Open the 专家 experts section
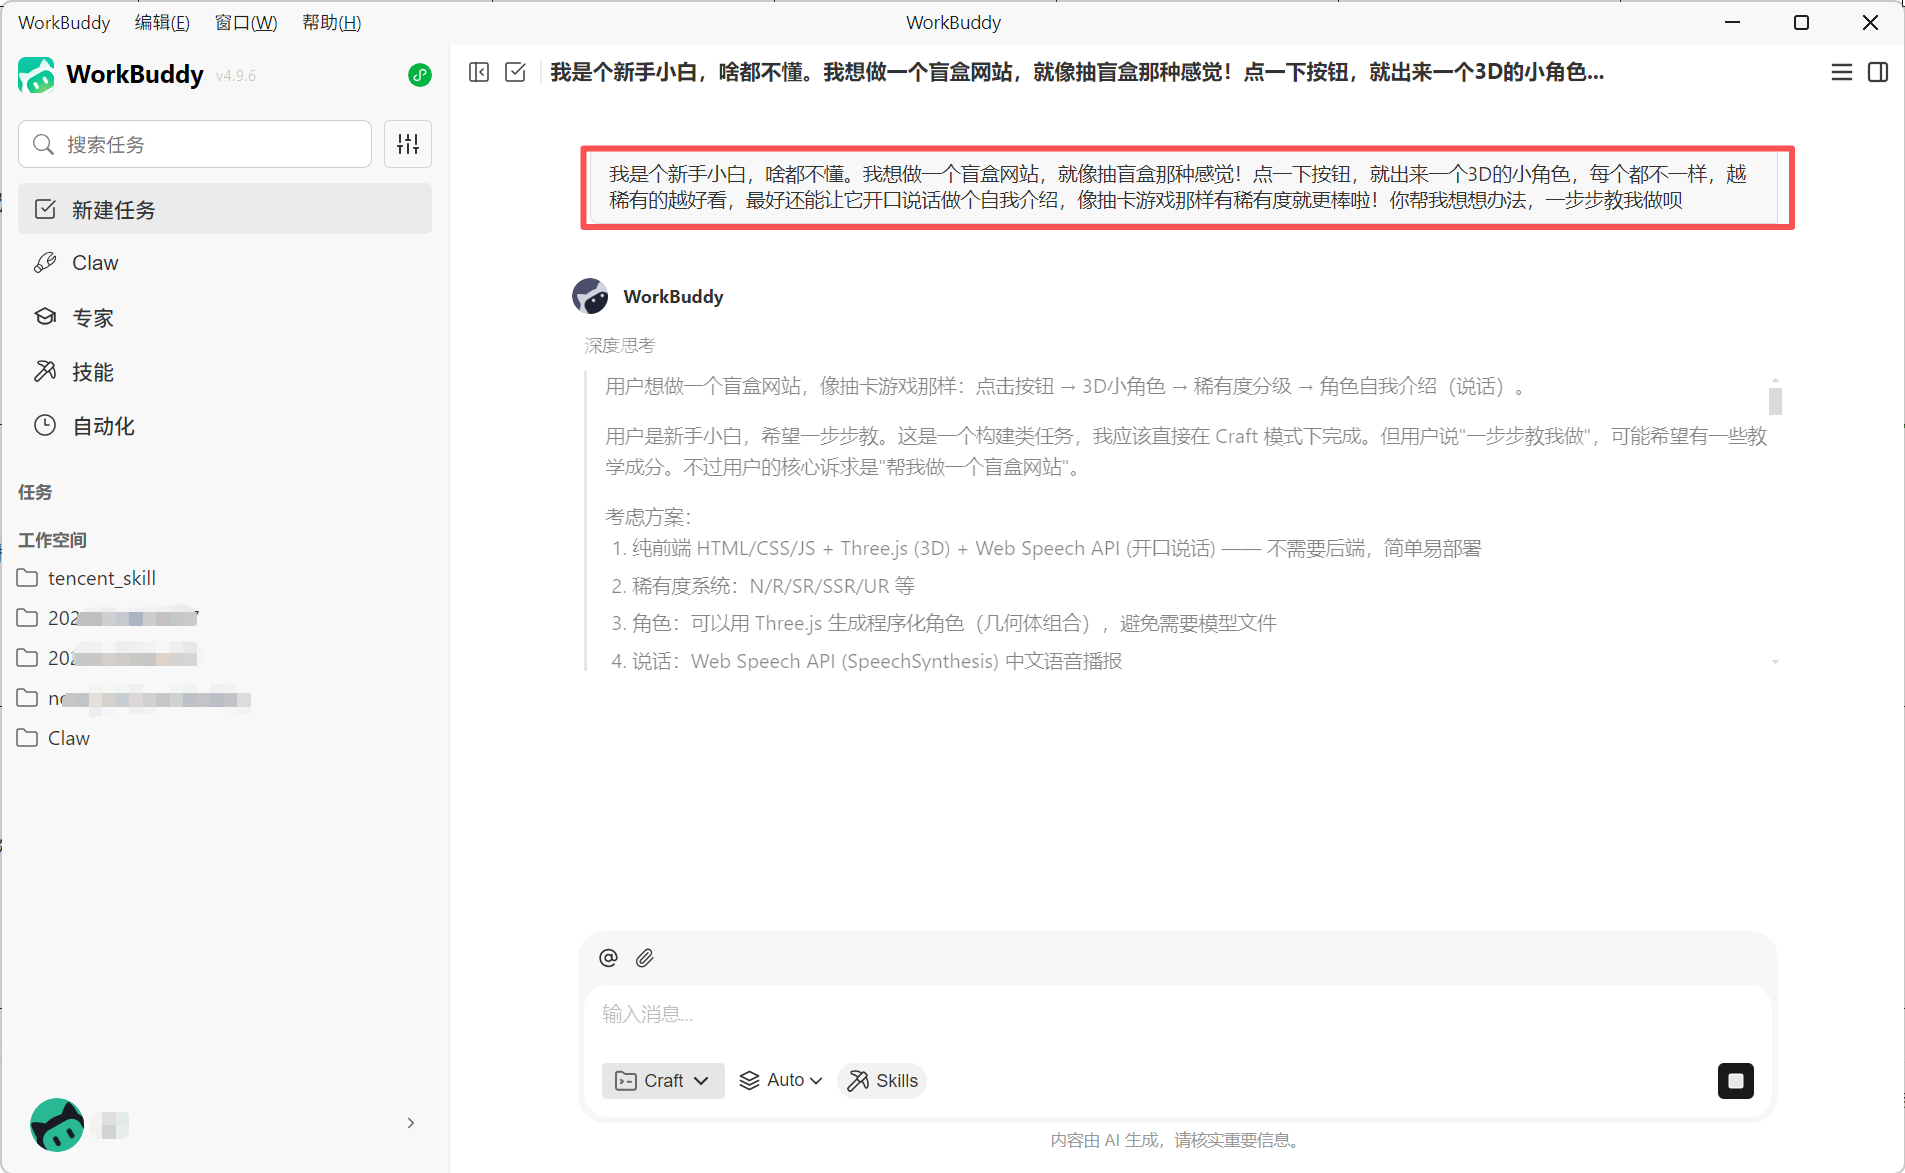 coord(225,317)
